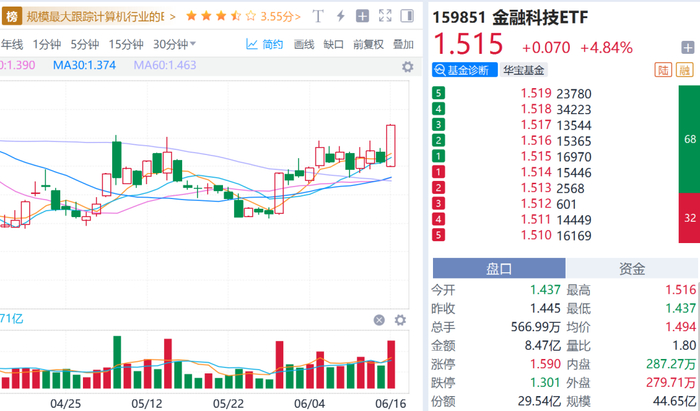Expand the 30分钟 period dropdown
The height and width of the screenshot is (411, 700).
tap(175, 44)
